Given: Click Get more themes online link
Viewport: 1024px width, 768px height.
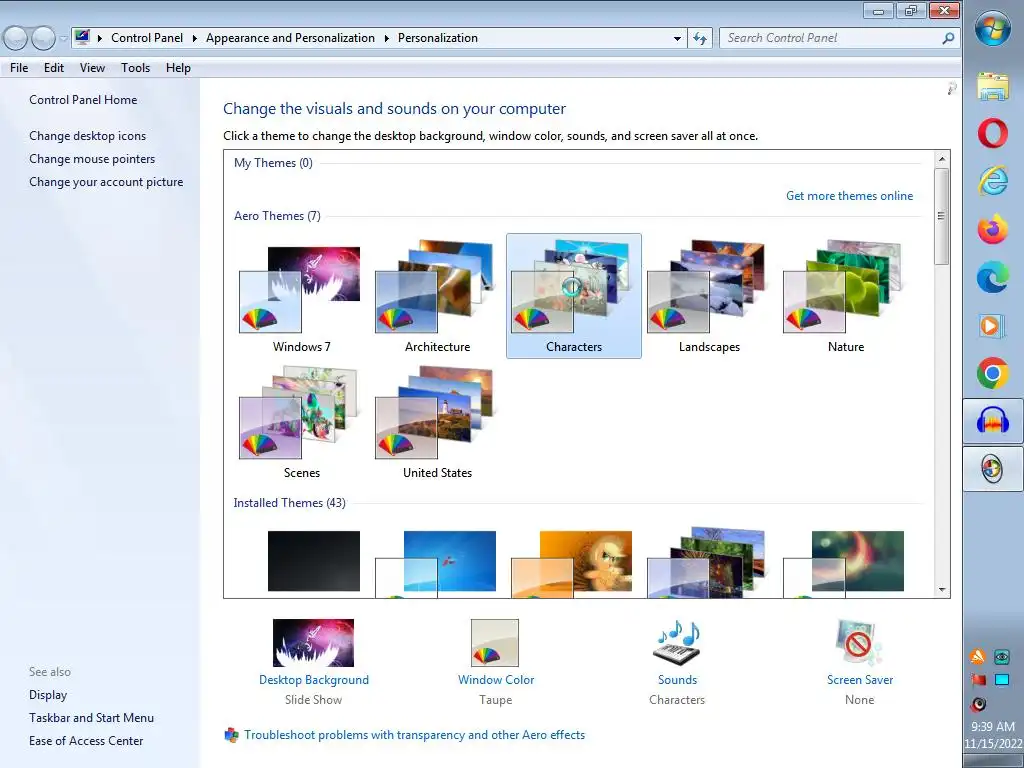Looking at the screenshot, I should [x=849, y=196].
